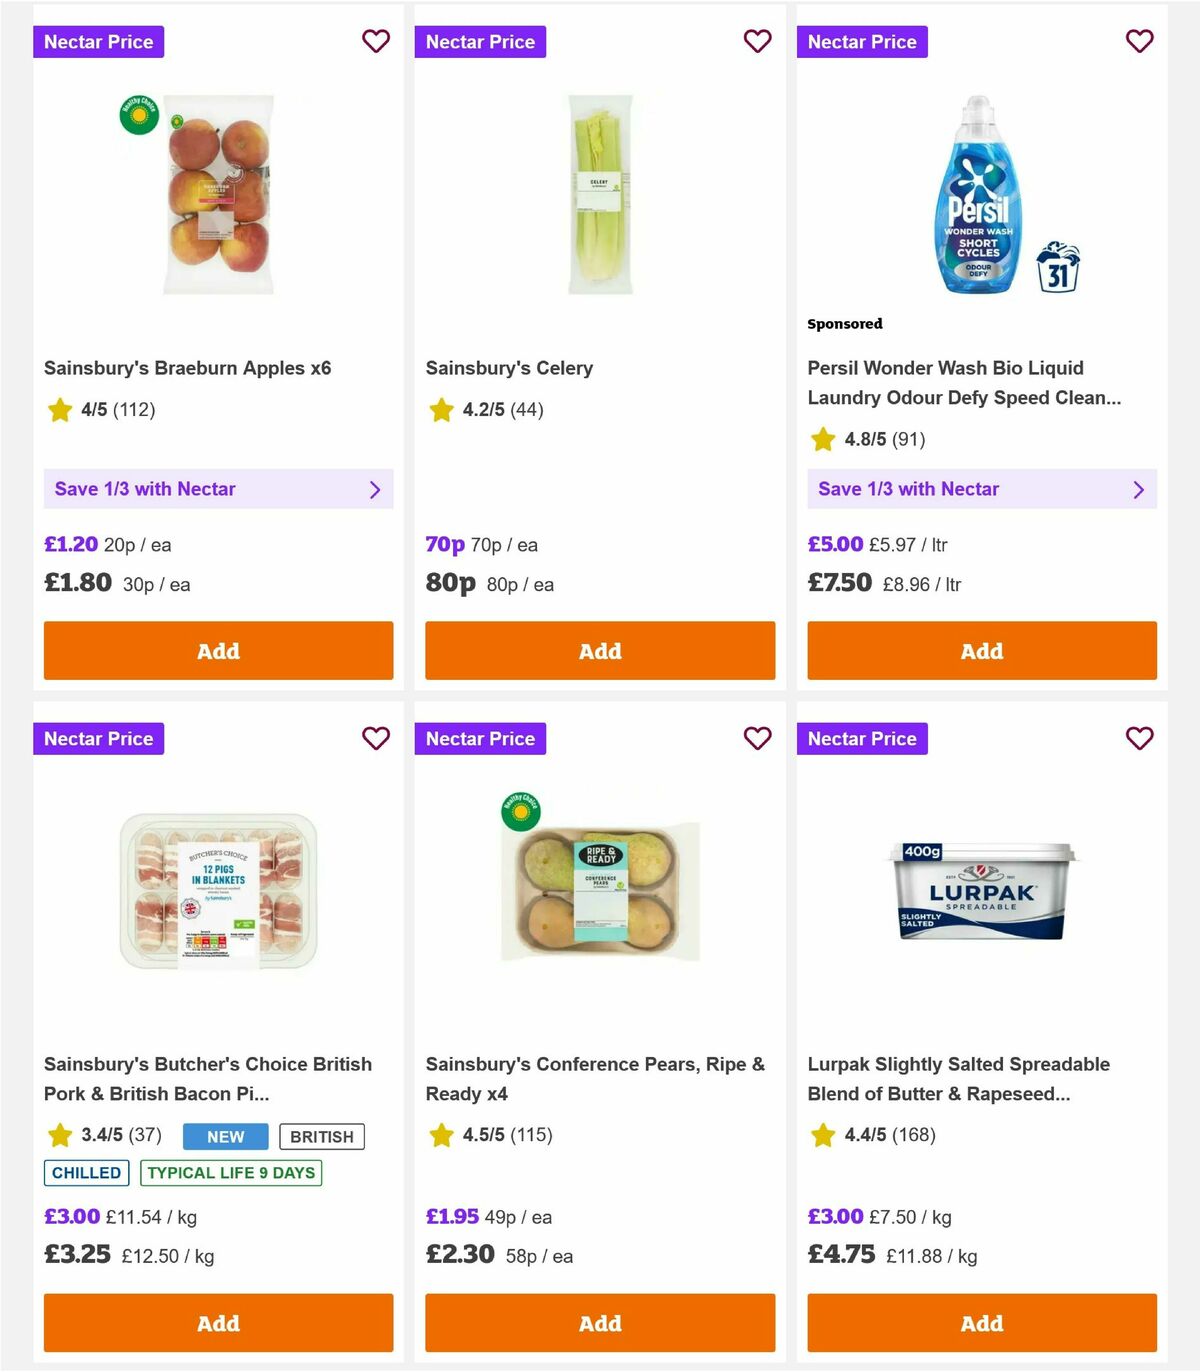
Task: Click the heart icon on Lurpak Spreadable
Action: (1139, 738)
